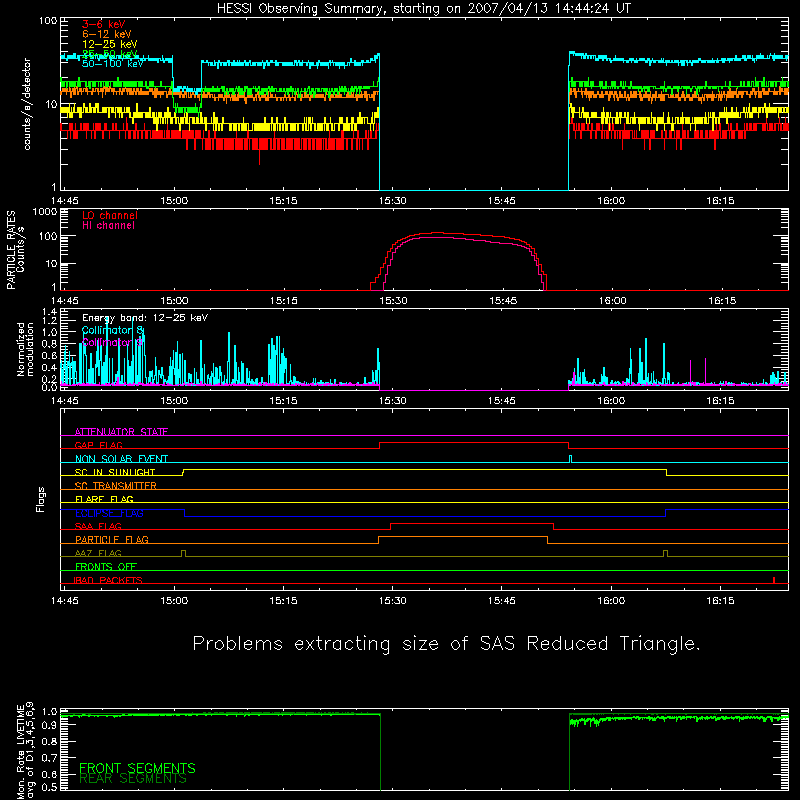Click the ATTENUATOR STATE flag label

pyautogui.click(x=121, y=432)
